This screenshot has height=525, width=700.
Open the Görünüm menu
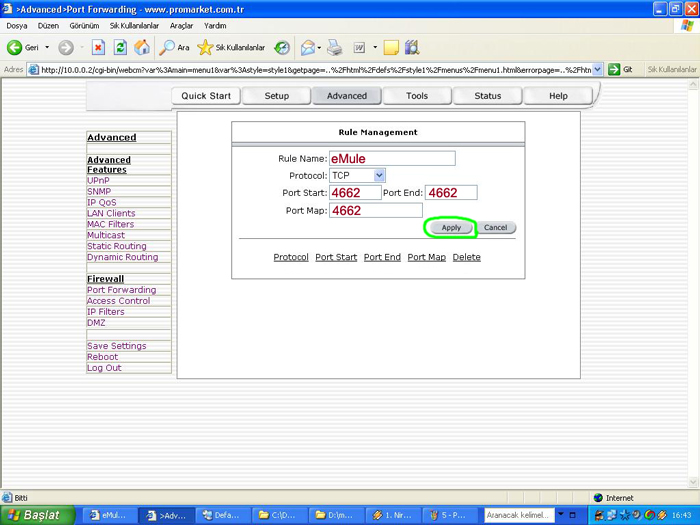[x=84, y=26]
